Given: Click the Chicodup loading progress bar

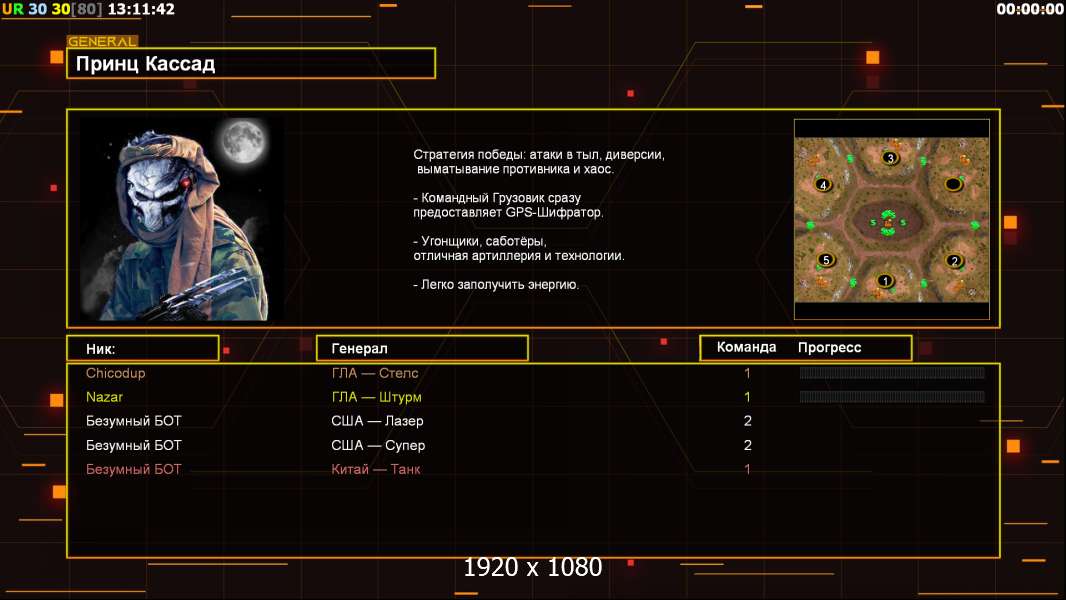Looking at the screenshot, I should point(892,372).
